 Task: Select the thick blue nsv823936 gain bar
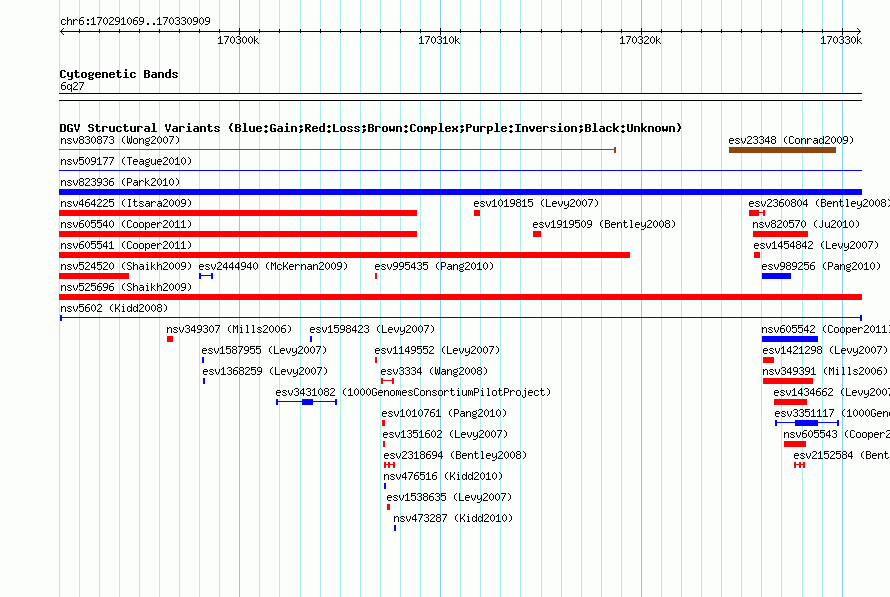460,192
